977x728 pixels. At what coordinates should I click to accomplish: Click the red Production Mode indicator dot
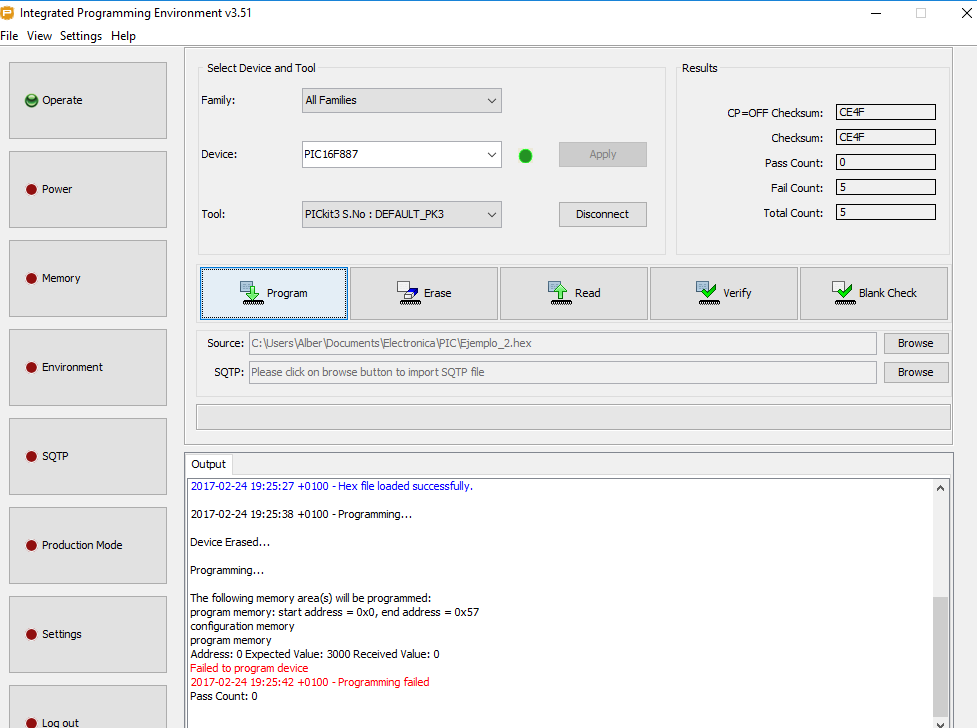31,545
